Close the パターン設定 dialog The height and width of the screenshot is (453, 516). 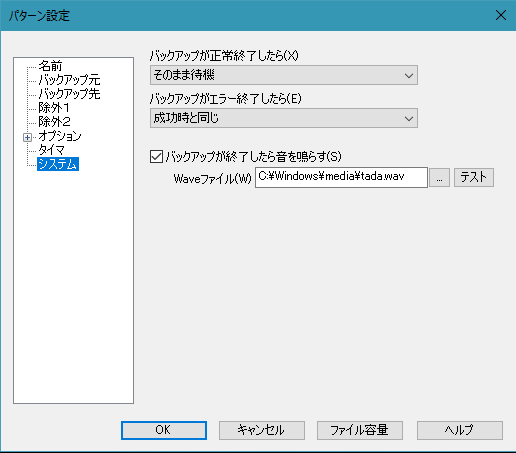pos(501,15)
